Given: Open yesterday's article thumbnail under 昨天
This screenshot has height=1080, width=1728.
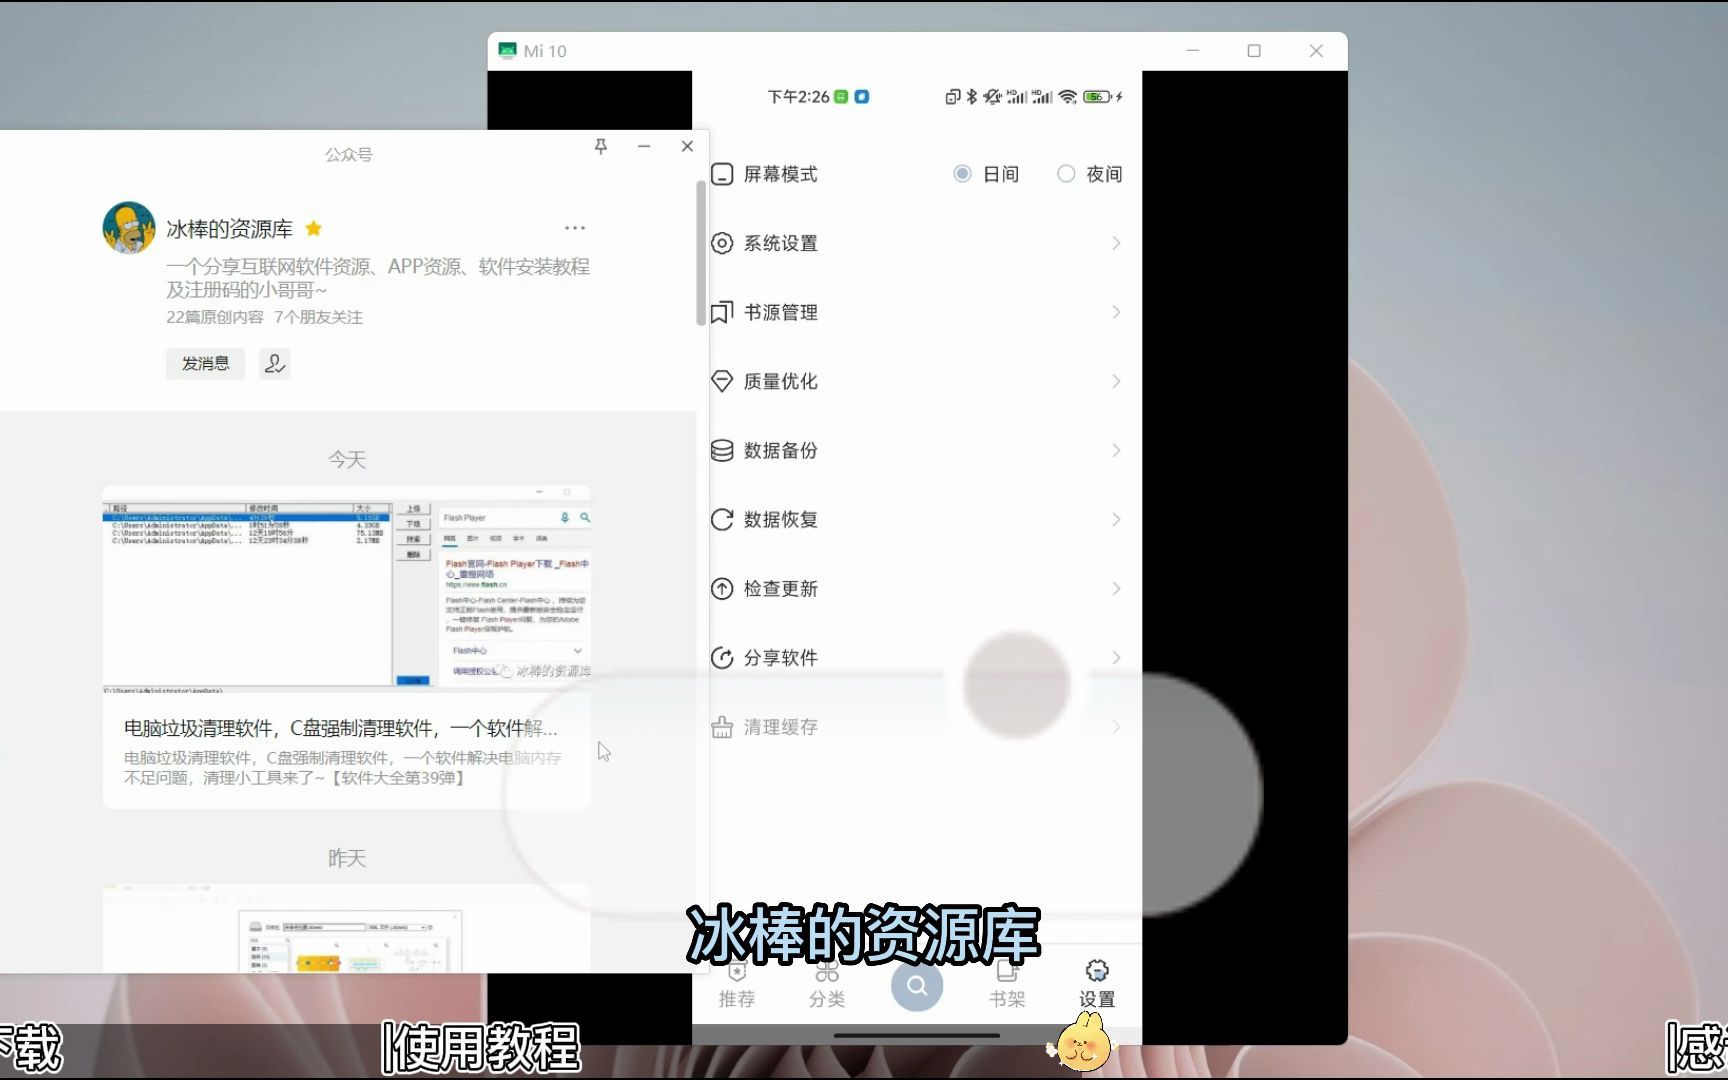Looking at the screenshot, I should coord(347,928).
